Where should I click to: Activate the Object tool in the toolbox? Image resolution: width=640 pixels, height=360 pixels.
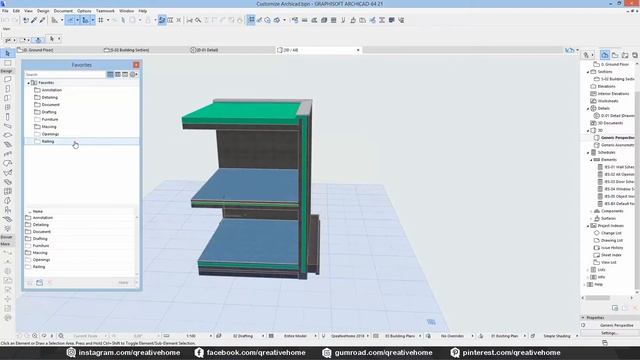point(7,210)
